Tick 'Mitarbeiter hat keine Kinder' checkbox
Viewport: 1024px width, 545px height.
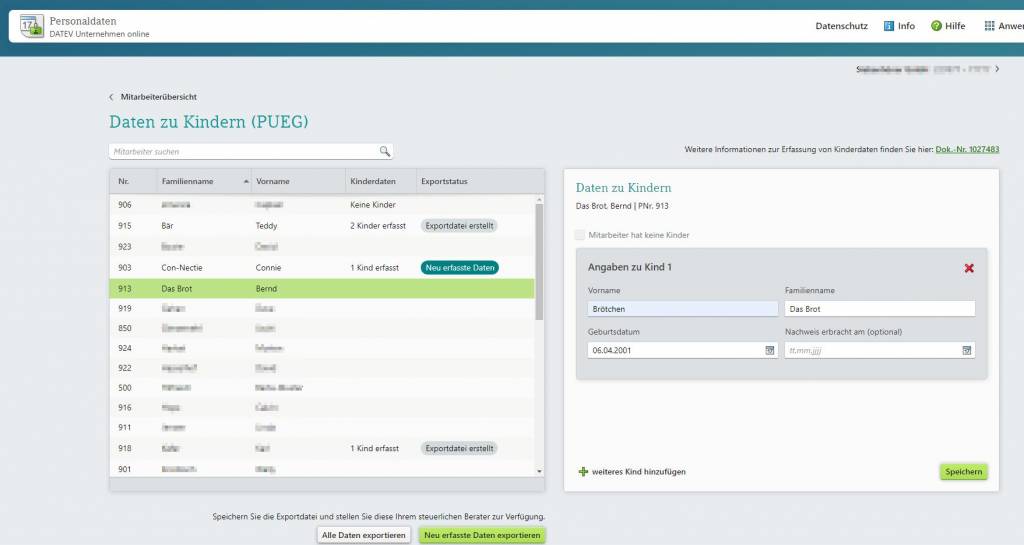(581, 235)
